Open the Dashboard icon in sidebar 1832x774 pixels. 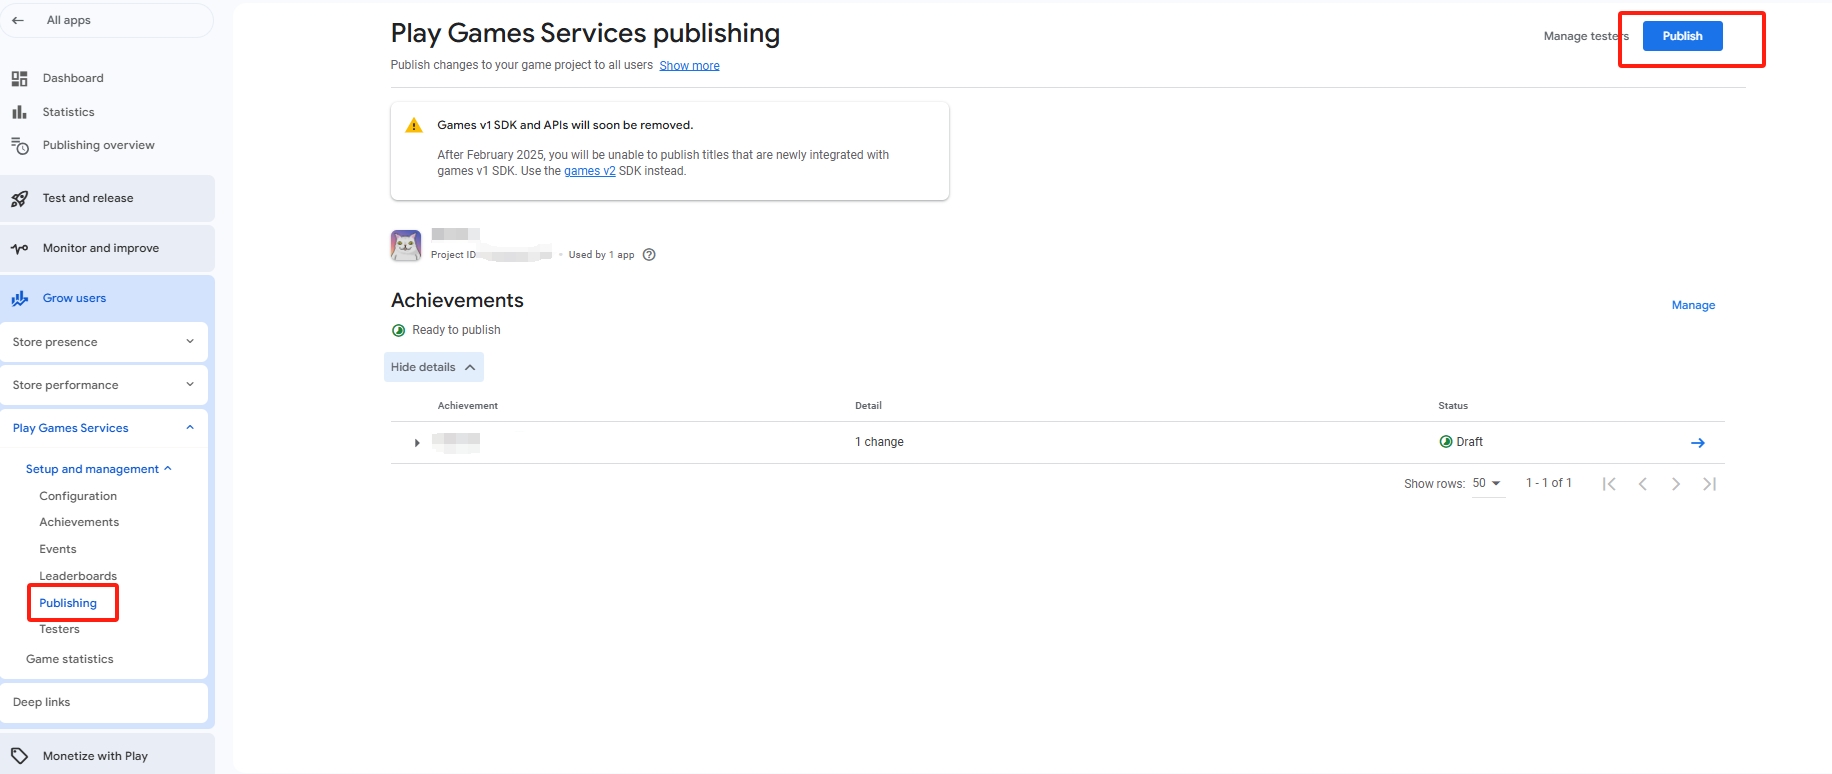click(x=19, y=78)
